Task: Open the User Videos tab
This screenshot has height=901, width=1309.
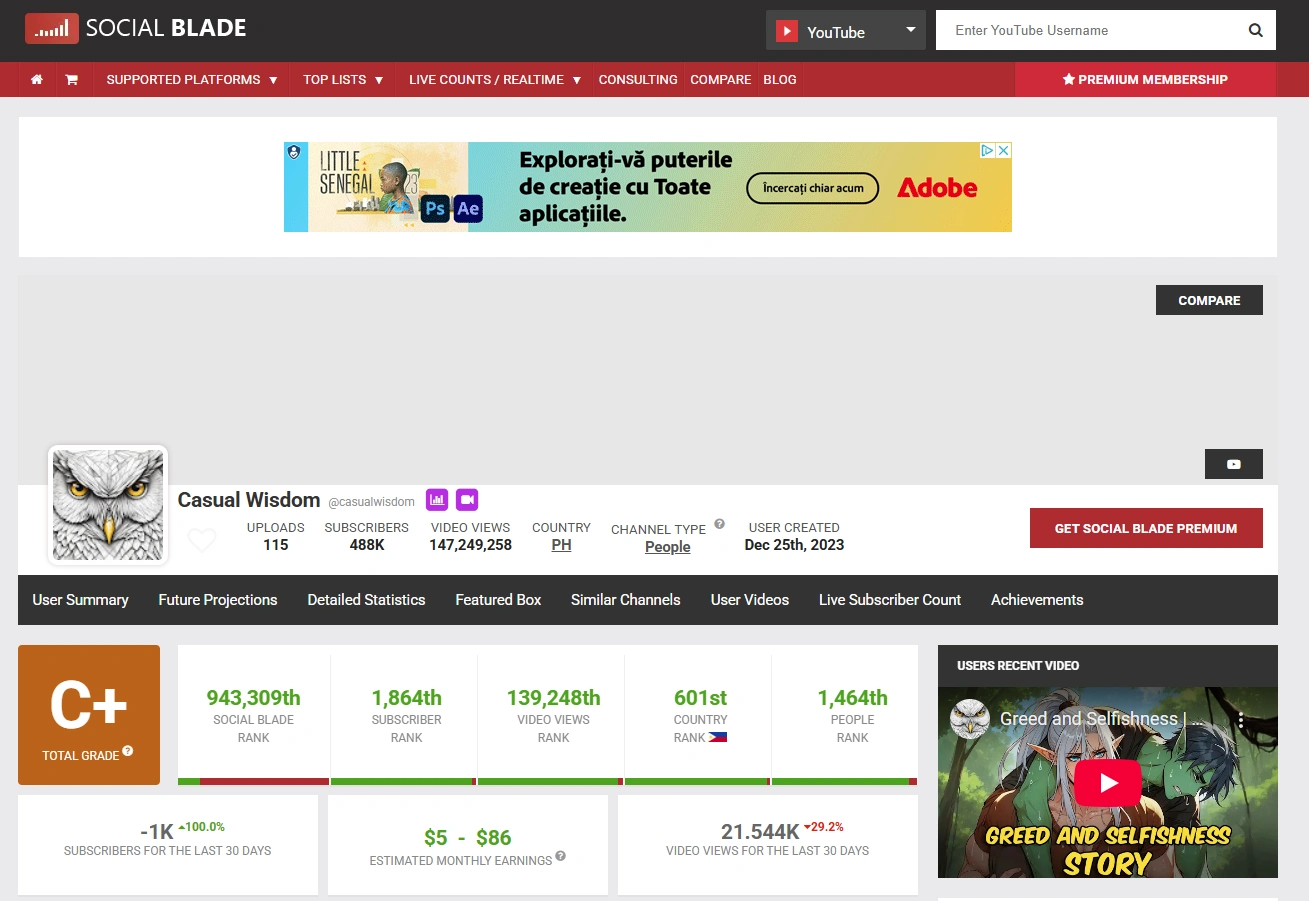Action: coord(750,600)
